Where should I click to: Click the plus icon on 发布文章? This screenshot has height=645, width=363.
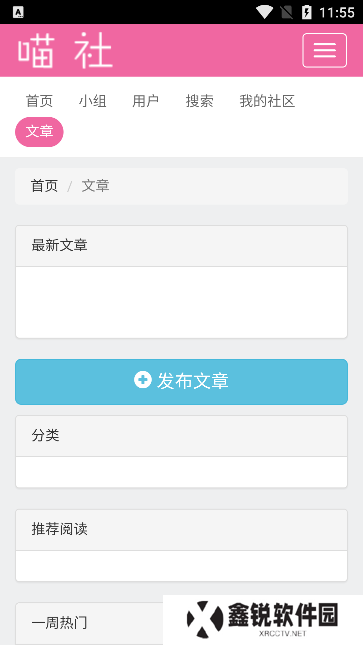[143, 379]
